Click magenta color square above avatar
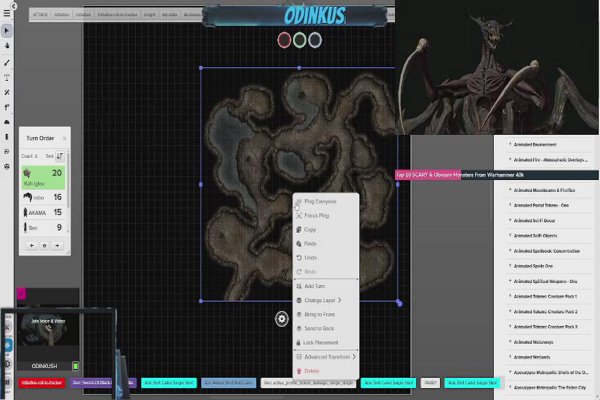This screenshot has height=400, width=600. pos(21,294)
